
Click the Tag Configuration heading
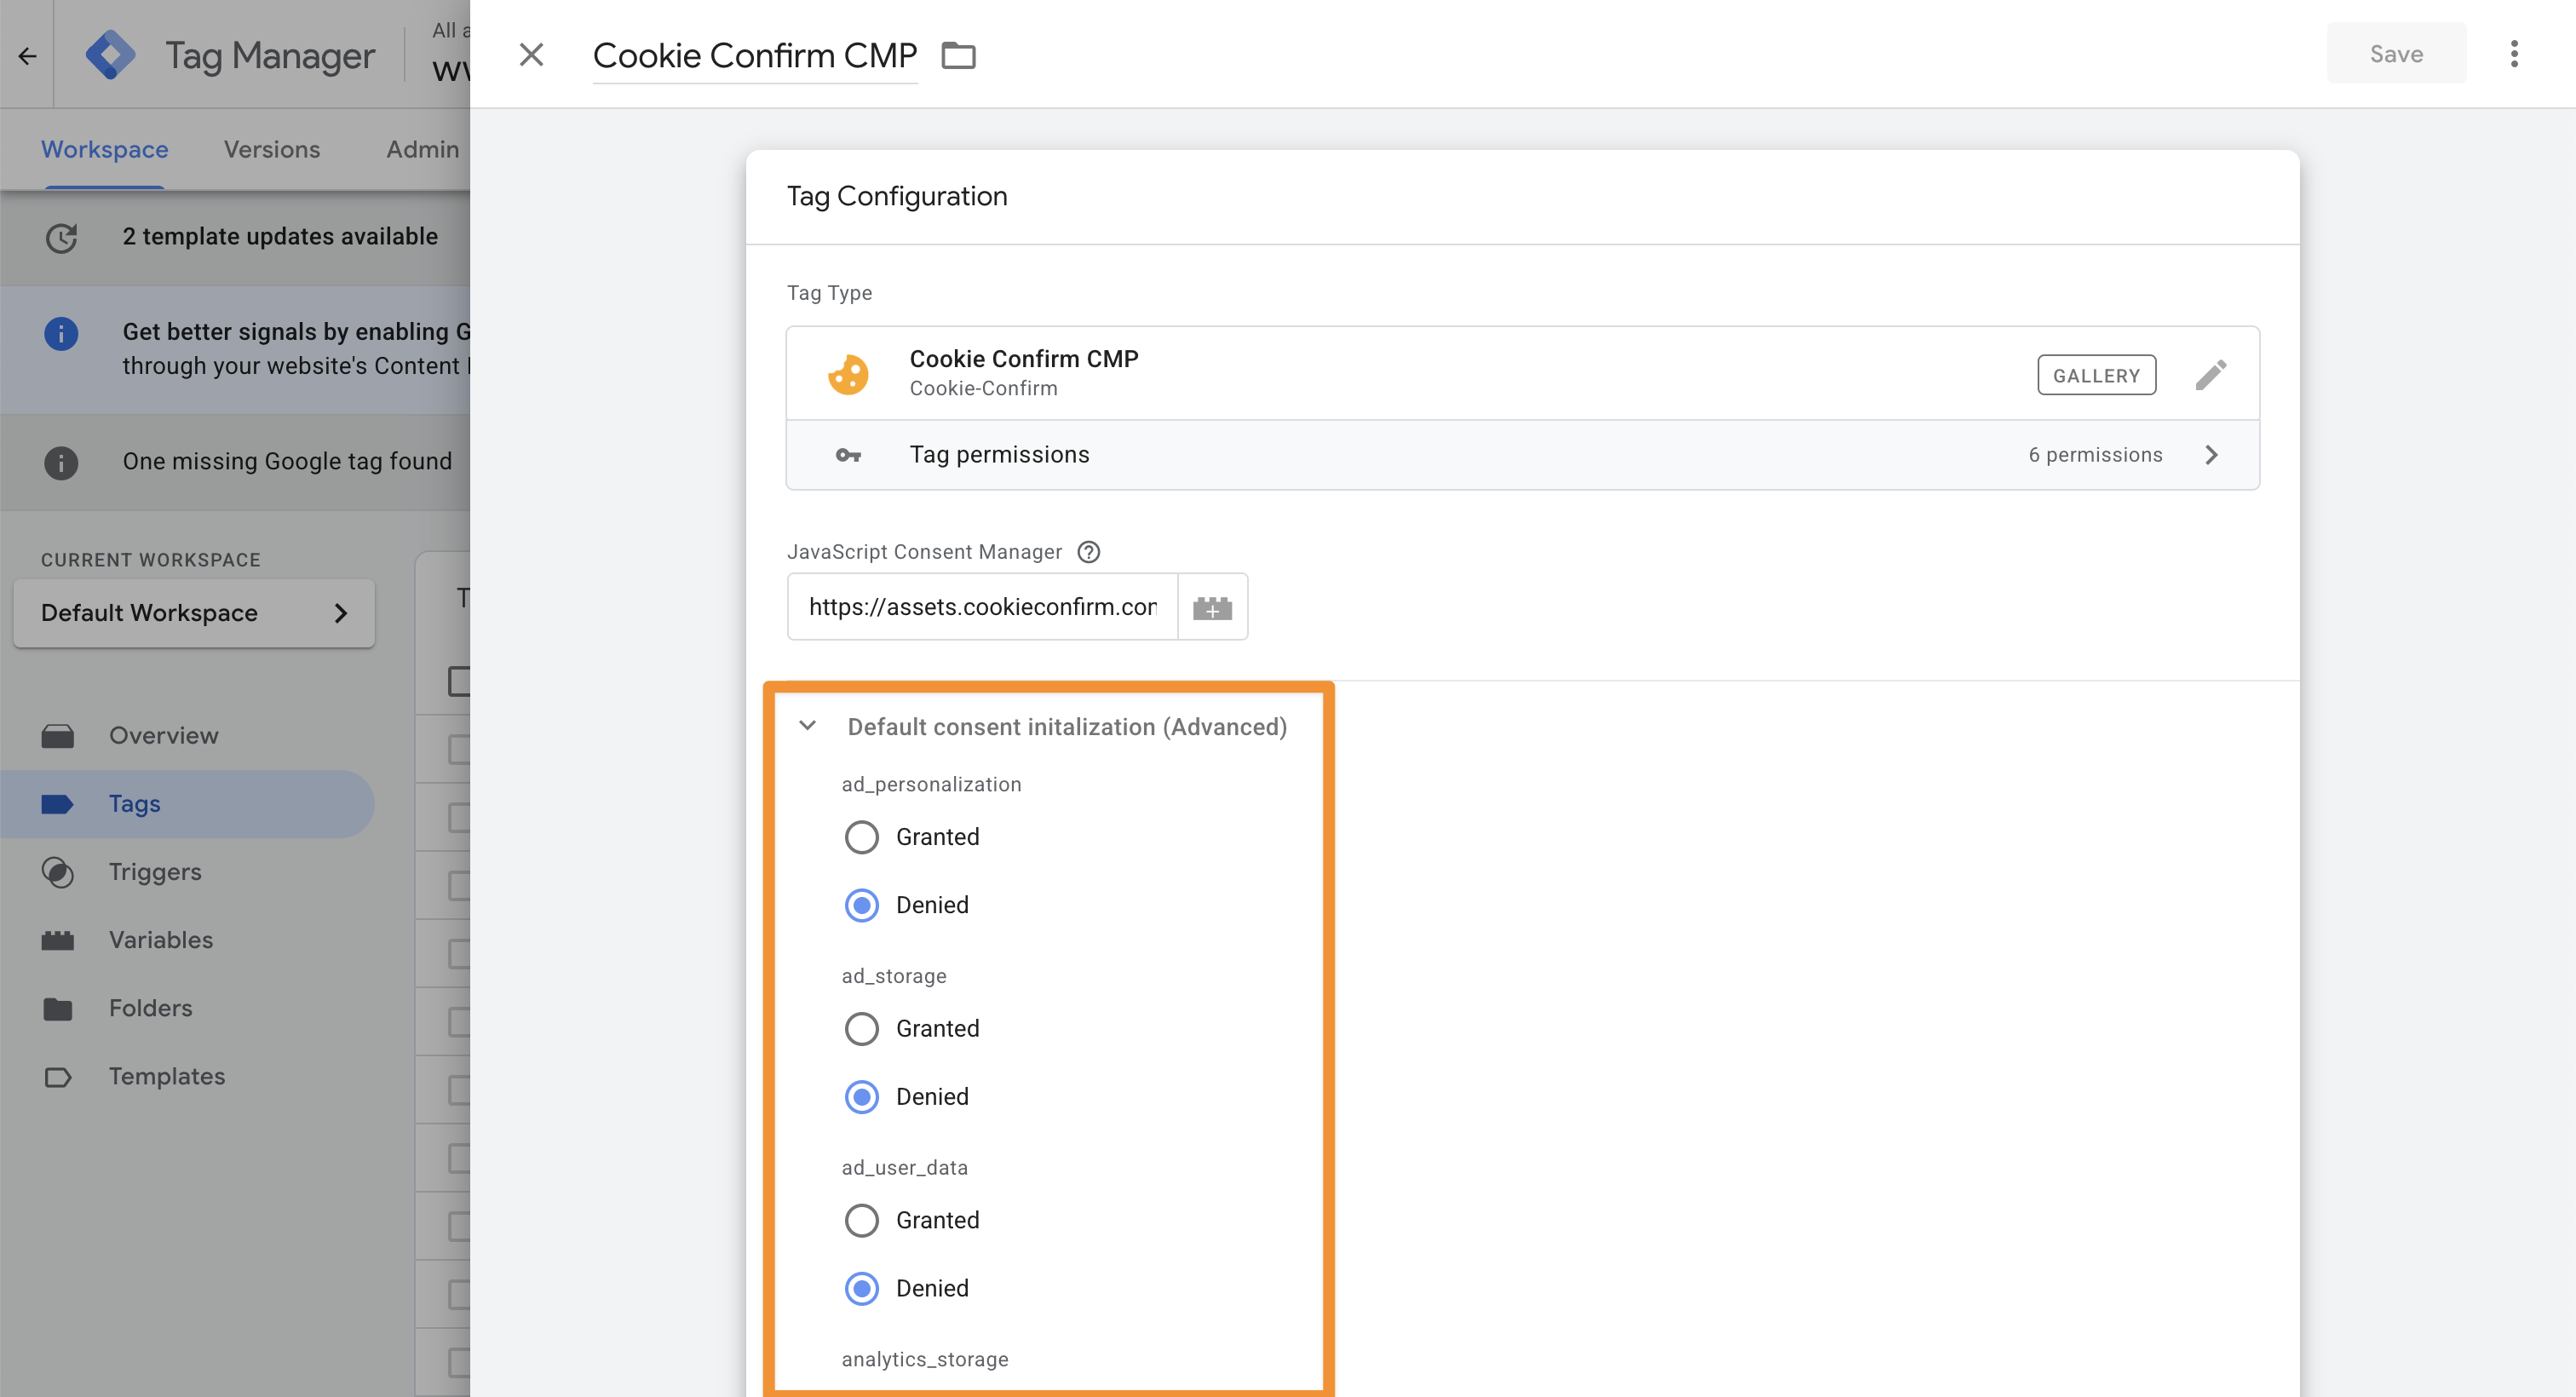point(897,196)
